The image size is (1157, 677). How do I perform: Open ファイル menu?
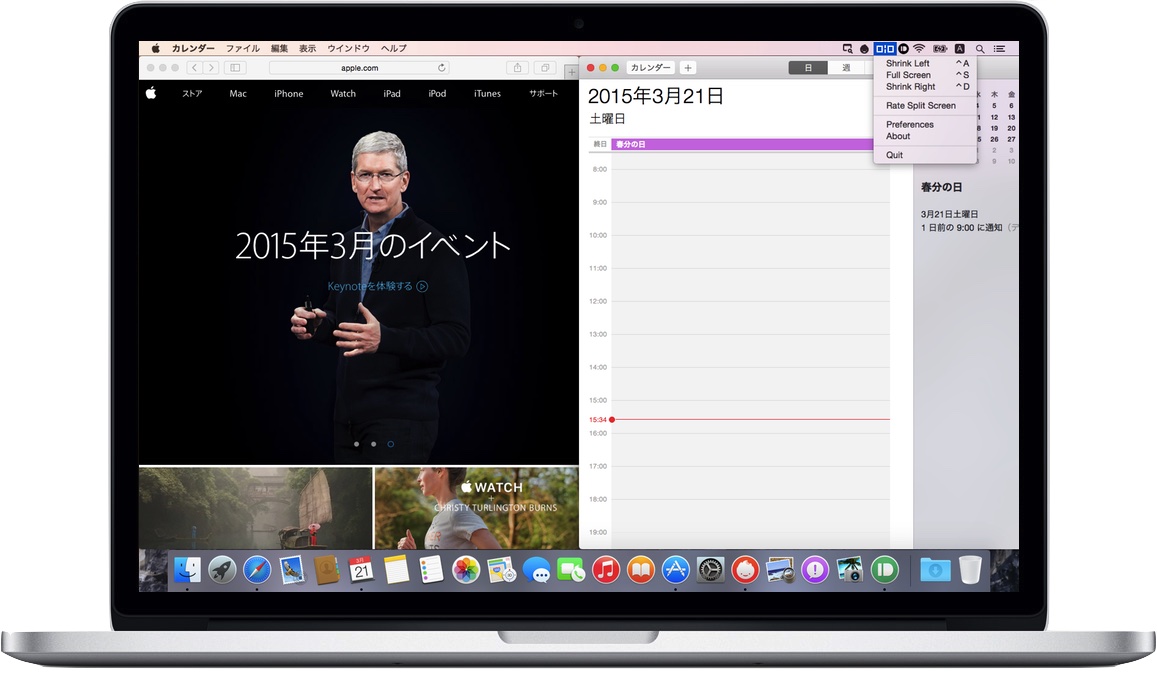coord(242,48)
